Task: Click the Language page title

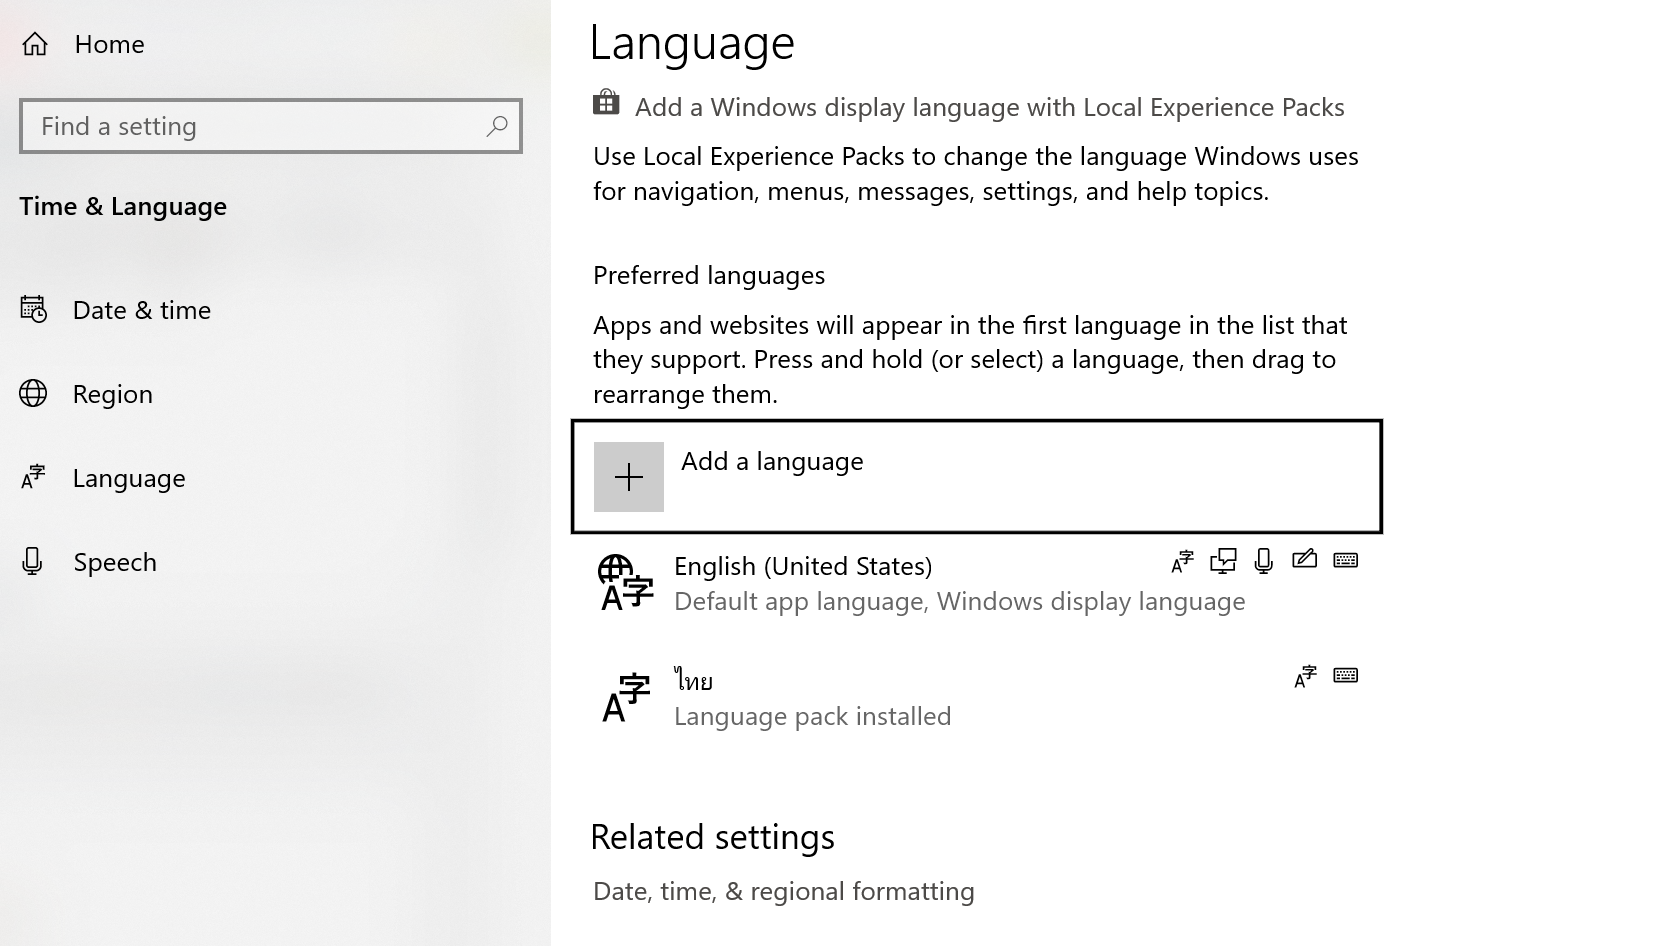Action: tap(692, 43)
